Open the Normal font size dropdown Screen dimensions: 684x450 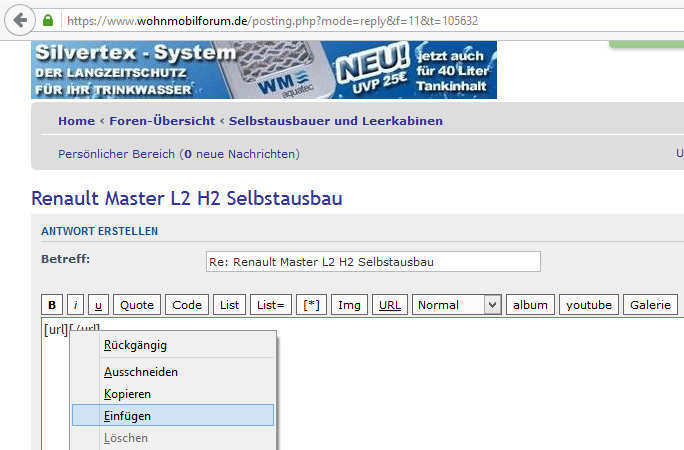[457, 305]
